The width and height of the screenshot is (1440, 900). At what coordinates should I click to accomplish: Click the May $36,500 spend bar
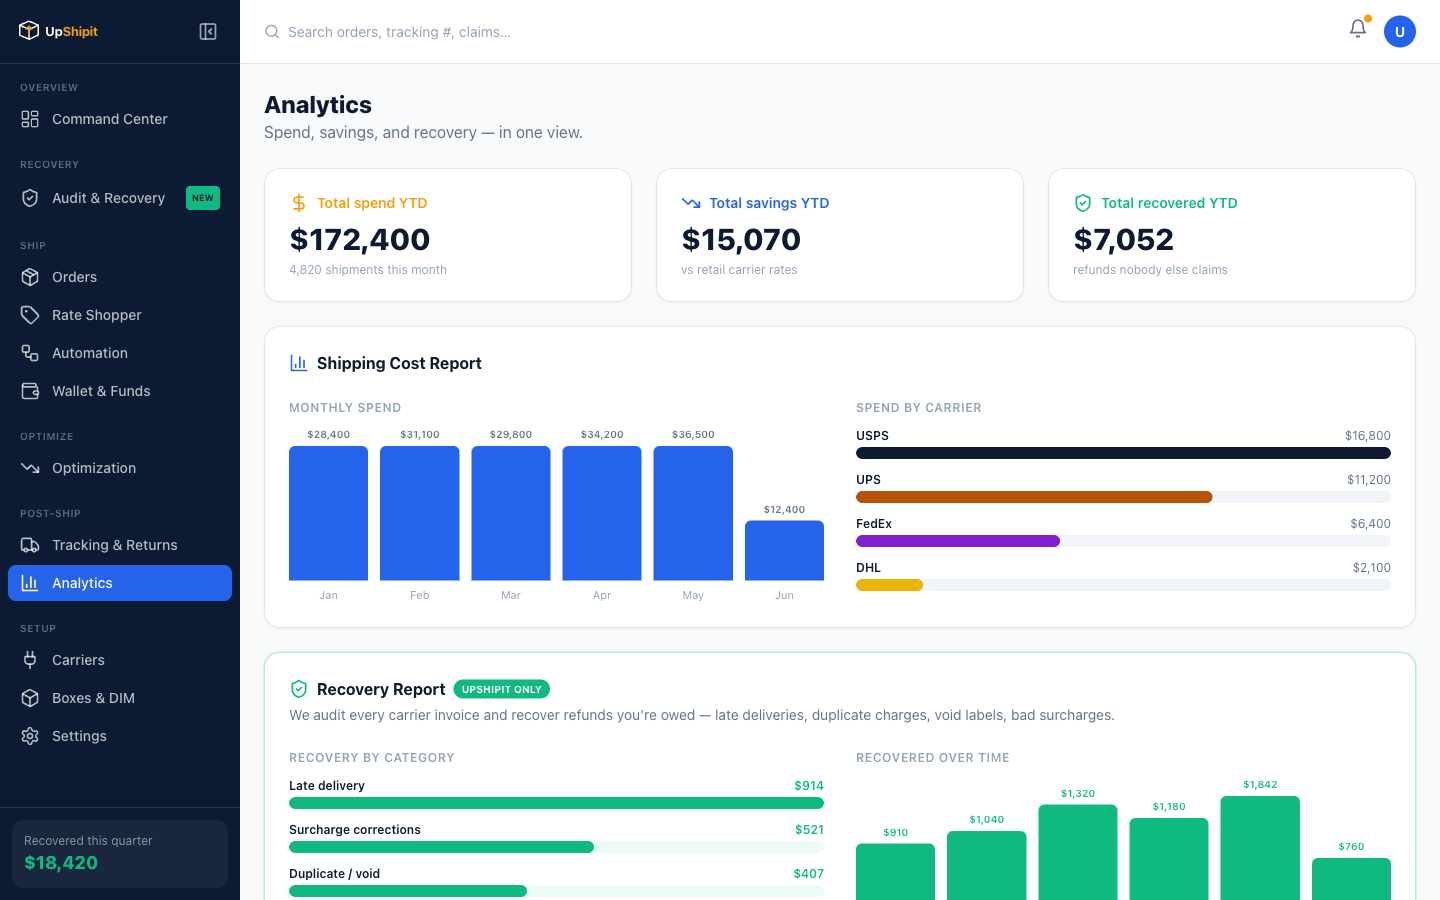click(693, 513)
